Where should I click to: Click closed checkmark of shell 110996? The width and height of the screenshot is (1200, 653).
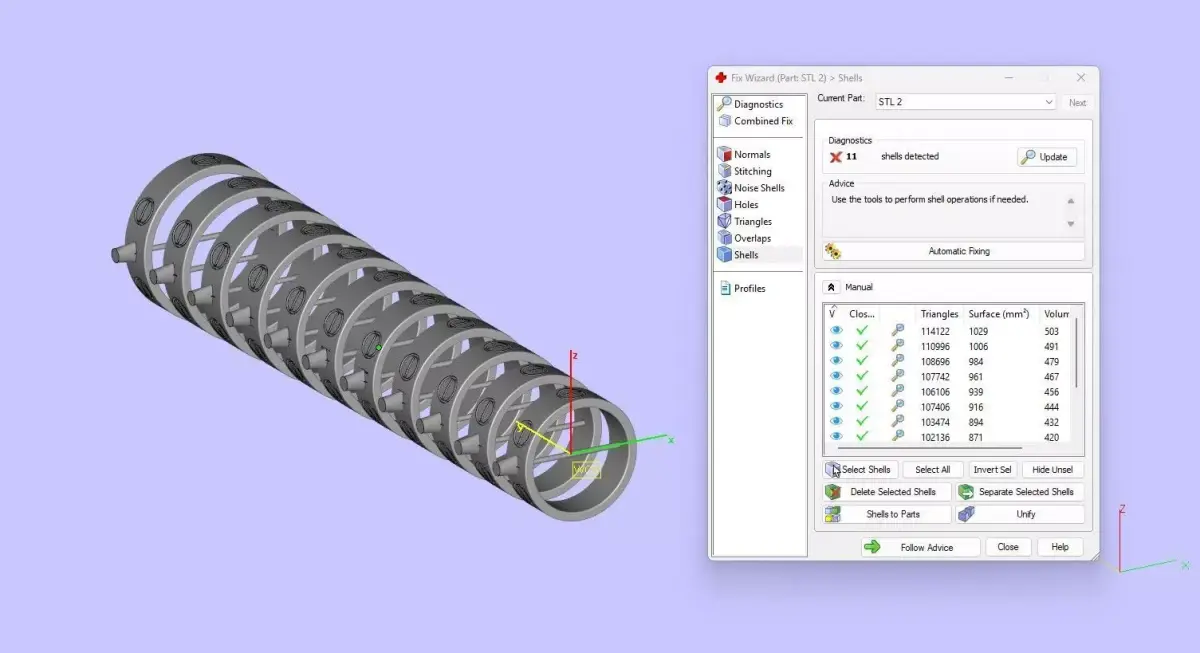pos(861,346)
